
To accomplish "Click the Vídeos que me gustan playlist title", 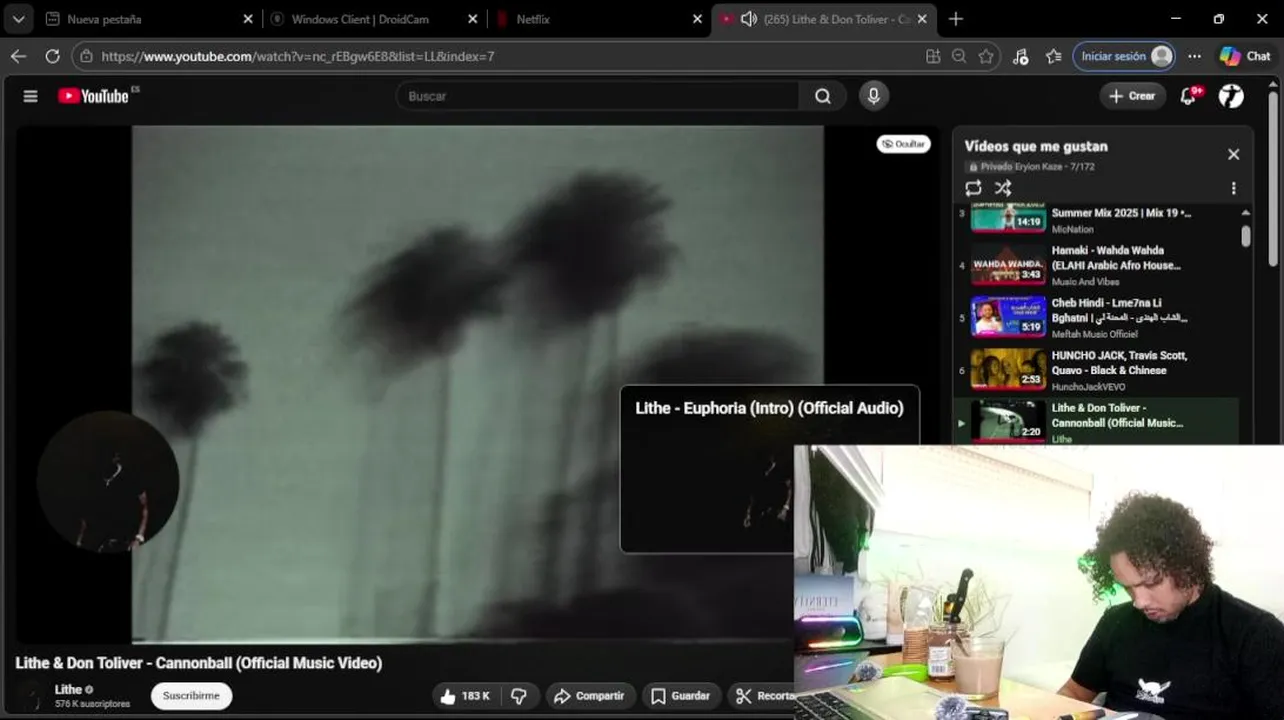I will (1036, 146).
